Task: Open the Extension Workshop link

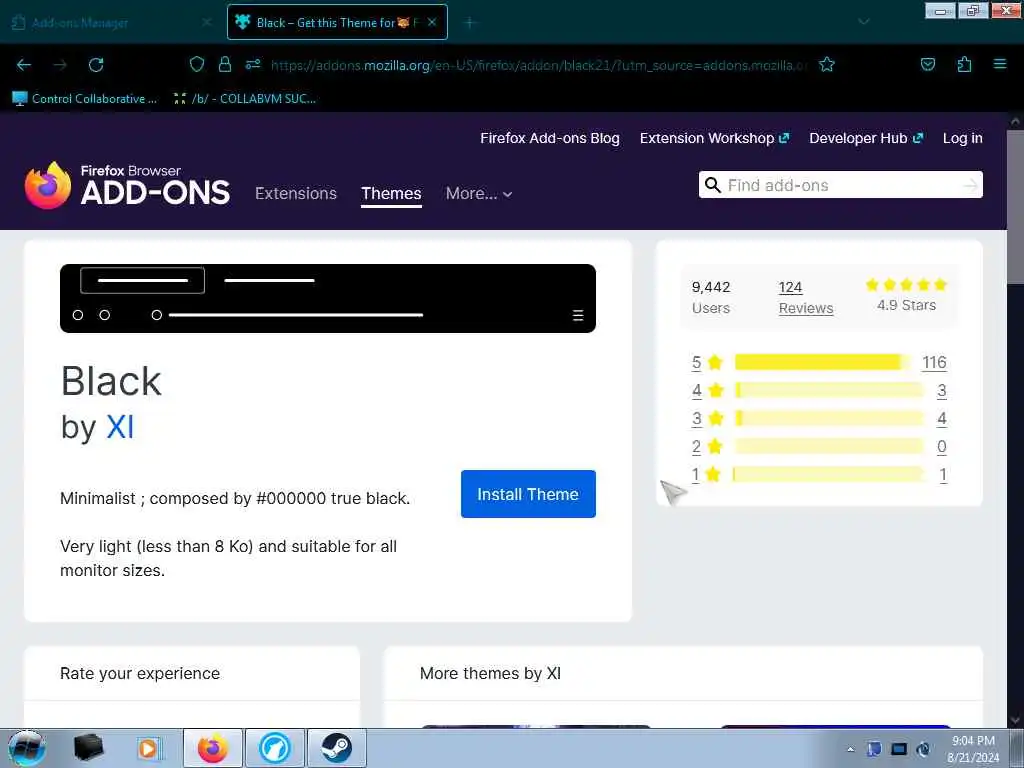Action: (714, 138)
